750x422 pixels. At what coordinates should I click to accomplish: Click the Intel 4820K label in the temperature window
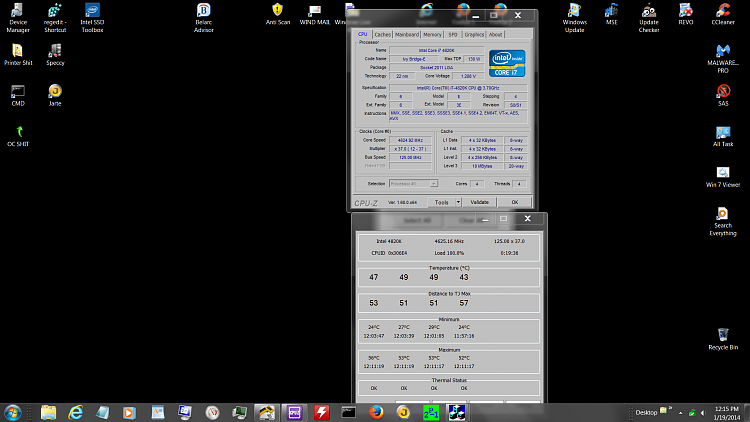tap(389, 241)
